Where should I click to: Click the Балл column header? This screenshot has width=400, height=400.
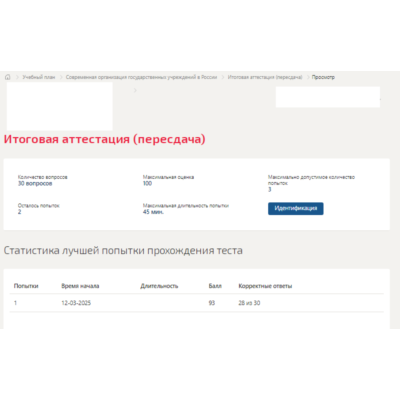pyautogui.click(x=215, y=286)
